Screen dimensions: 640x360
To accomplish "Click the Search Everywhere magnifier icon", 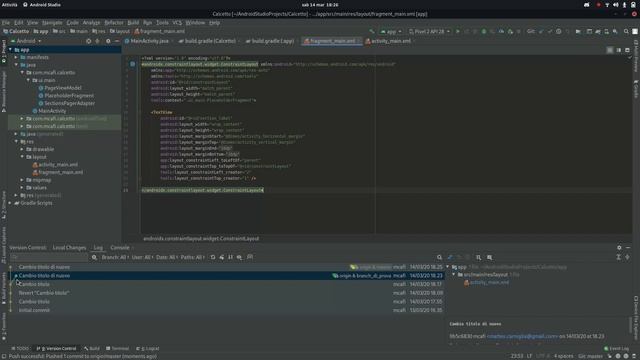I will point(626,31).
